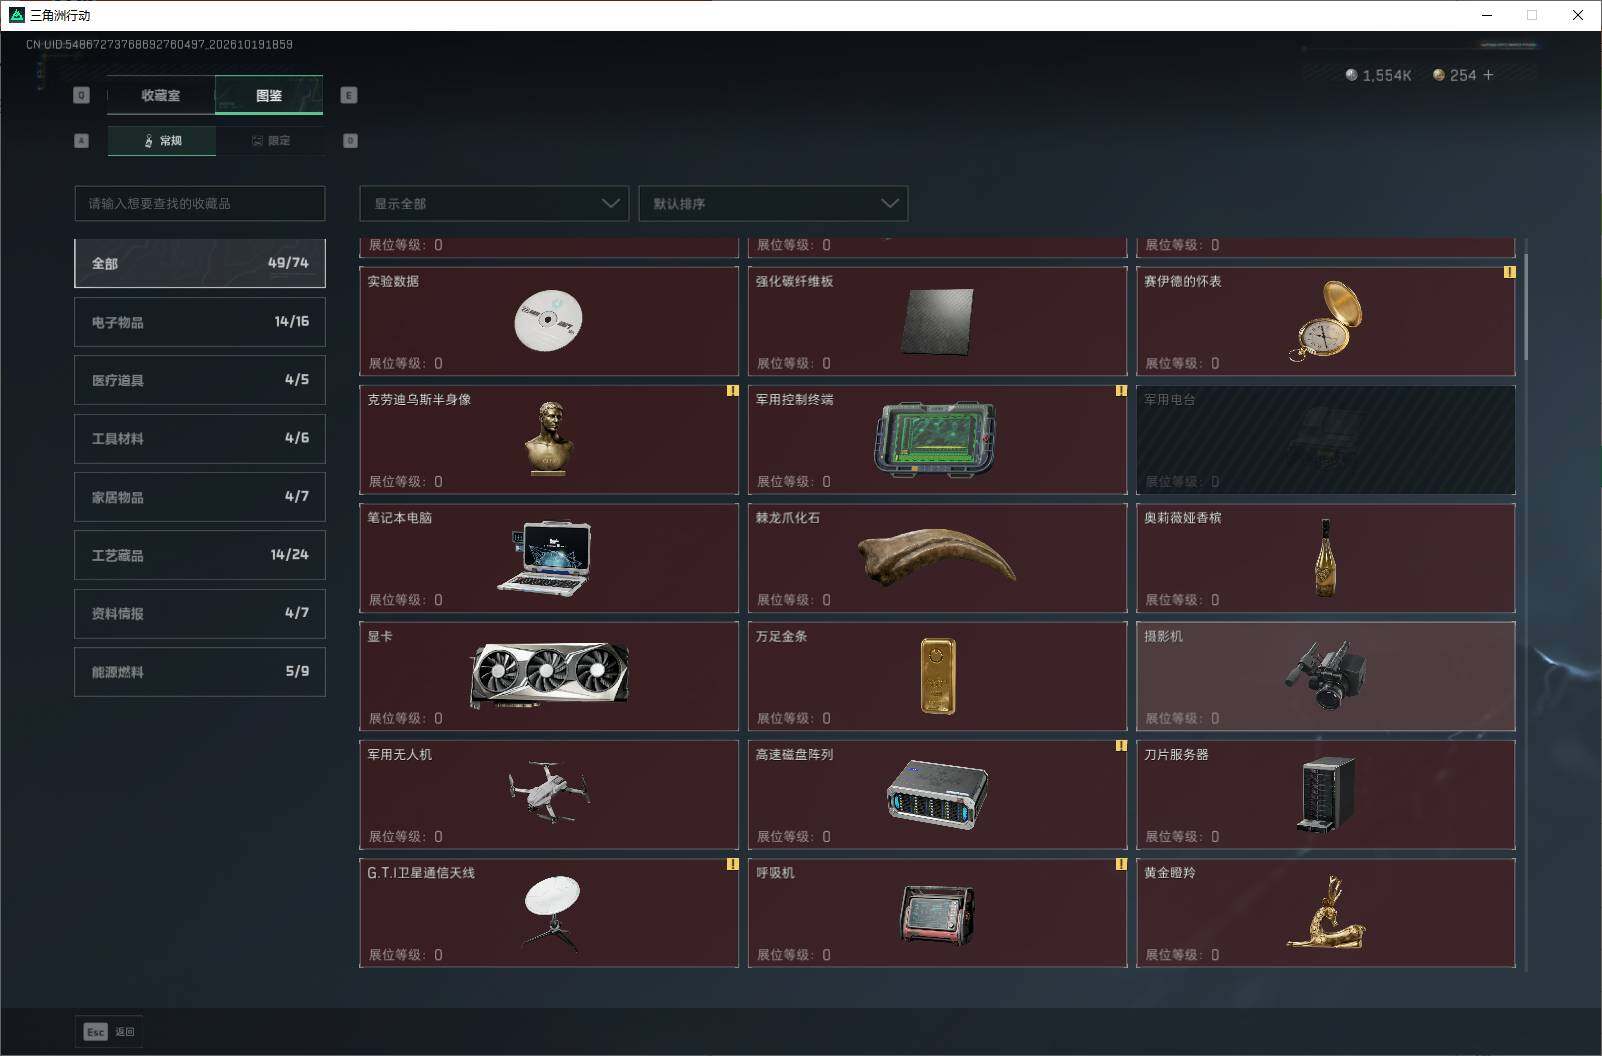This screenshot has height=1056, width=1602.
Task: Select the 摄影机 camera icon
Action: coord(1325,675)
